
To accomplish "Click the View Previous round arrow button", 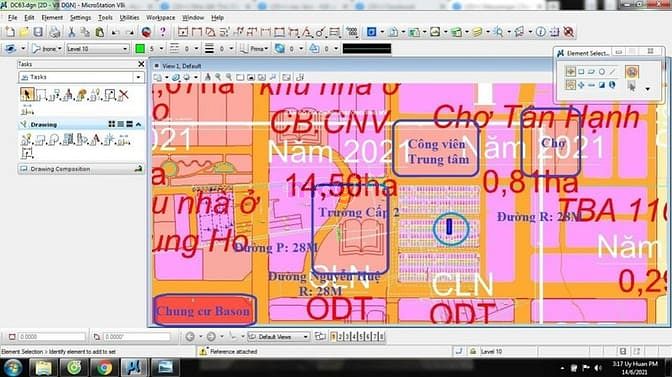I will [190, 337].
